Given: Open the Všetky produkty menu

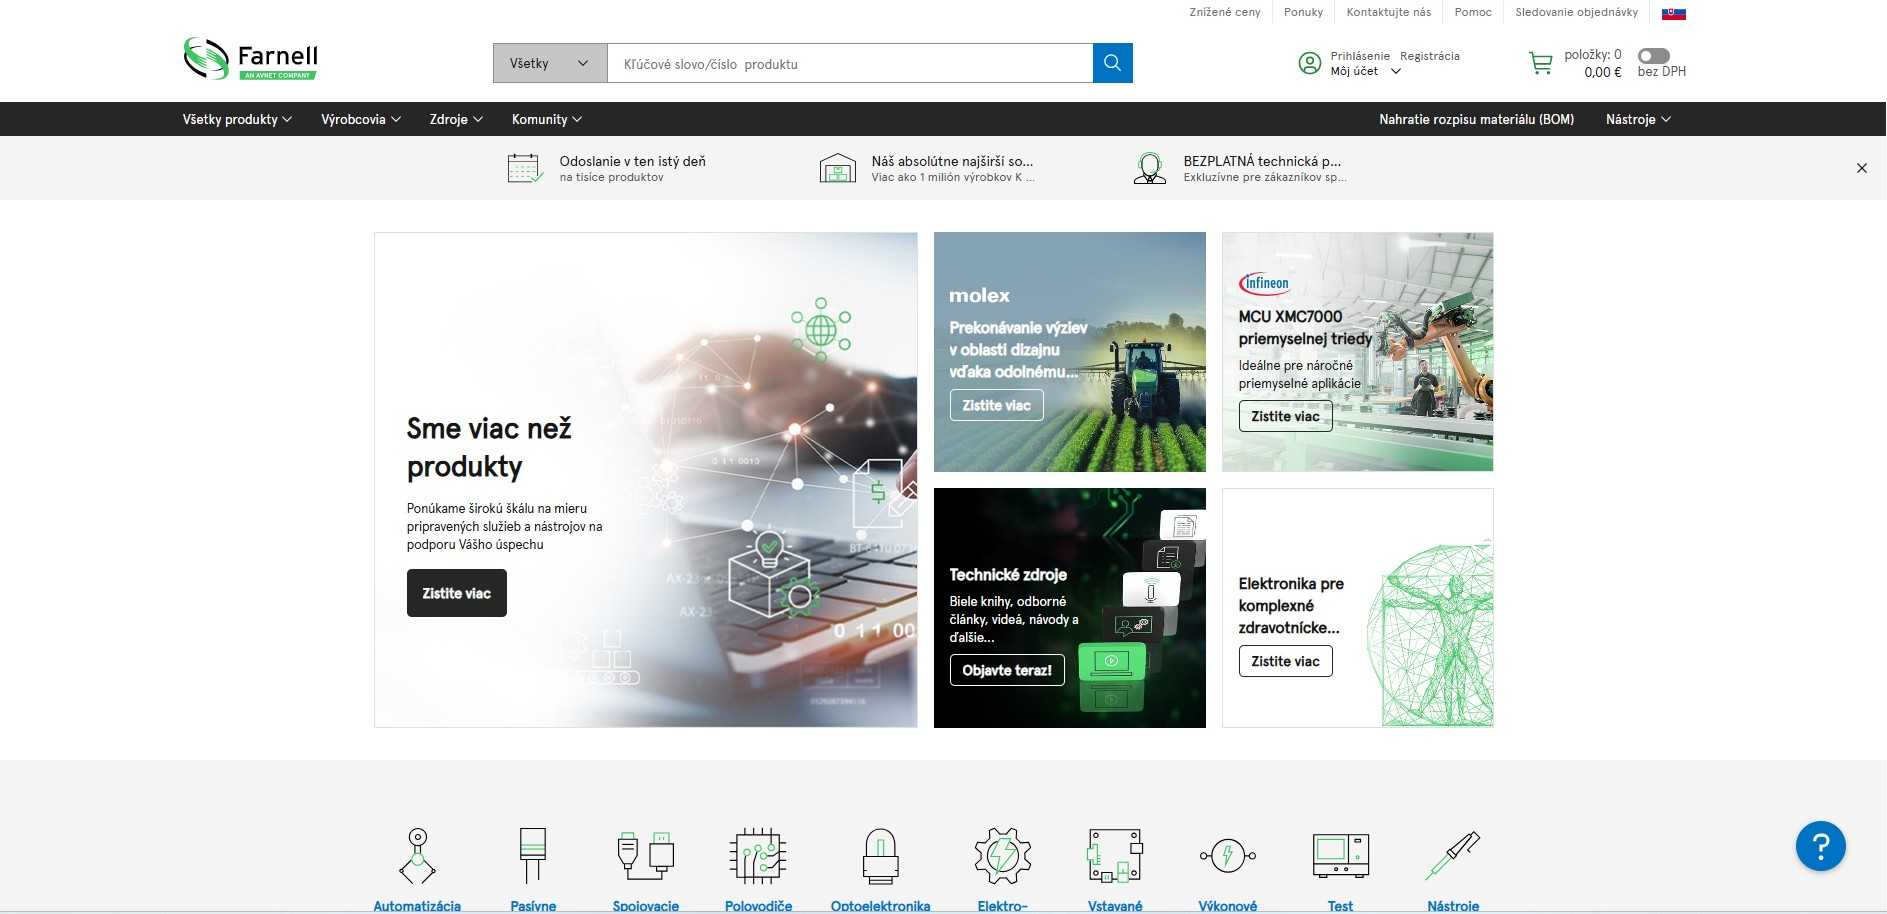Looking at the screenshot, I should (236, 119).
